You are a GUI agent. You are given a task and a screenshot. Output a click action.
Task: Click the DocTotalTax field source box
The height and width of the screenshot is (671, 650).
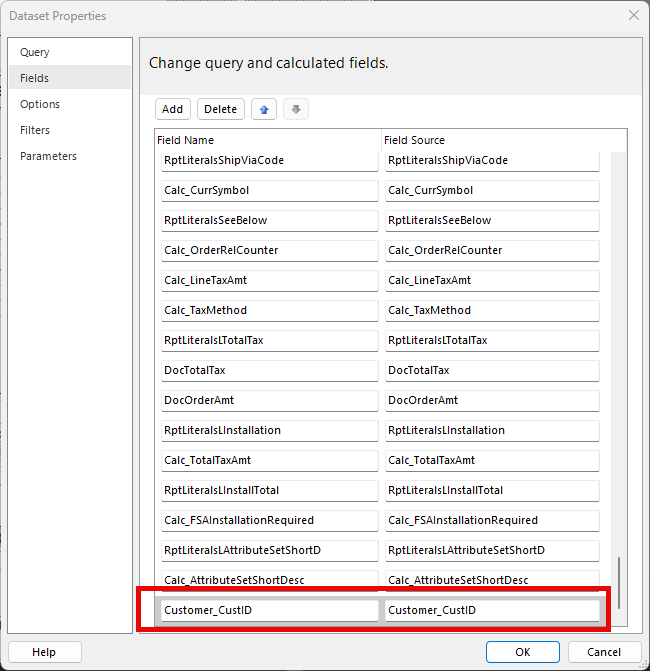coord(492,370)
